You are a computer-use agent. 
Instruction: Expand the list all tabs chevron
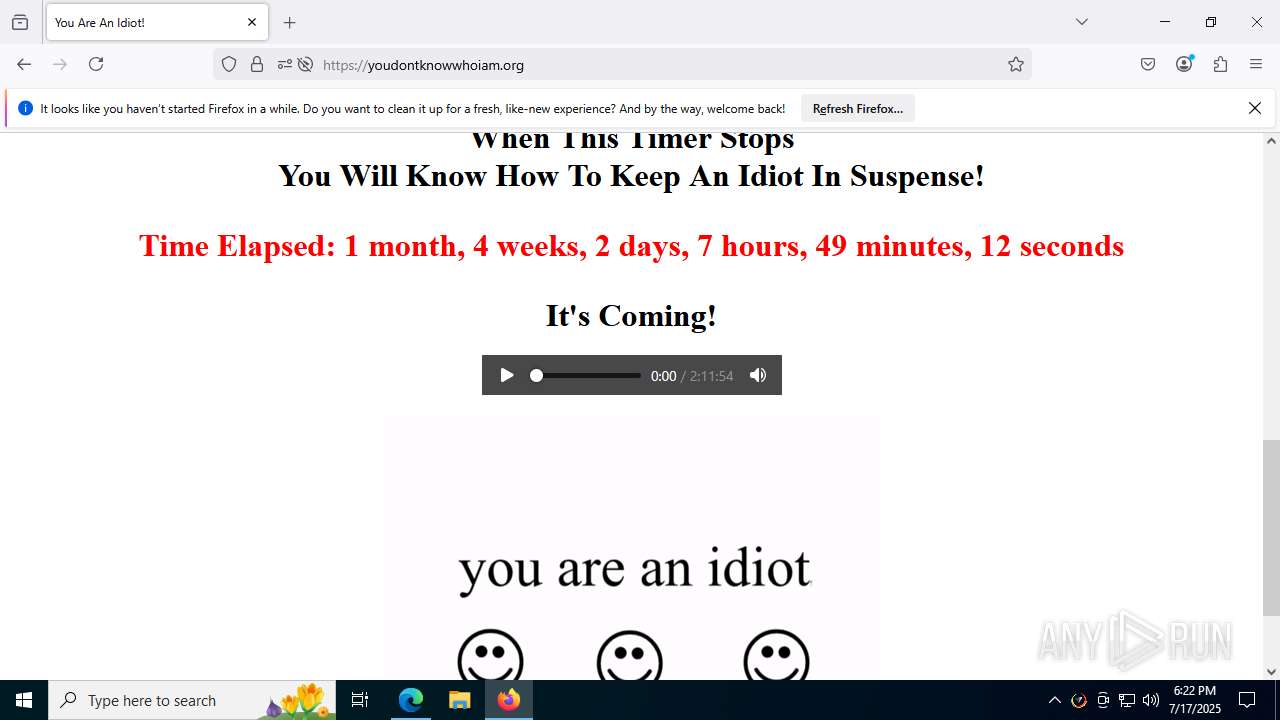[1081, 22]
